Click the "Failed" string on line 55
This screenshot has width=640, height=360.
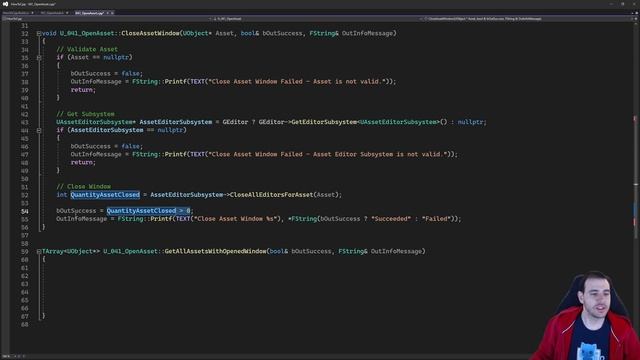point(437,219)
